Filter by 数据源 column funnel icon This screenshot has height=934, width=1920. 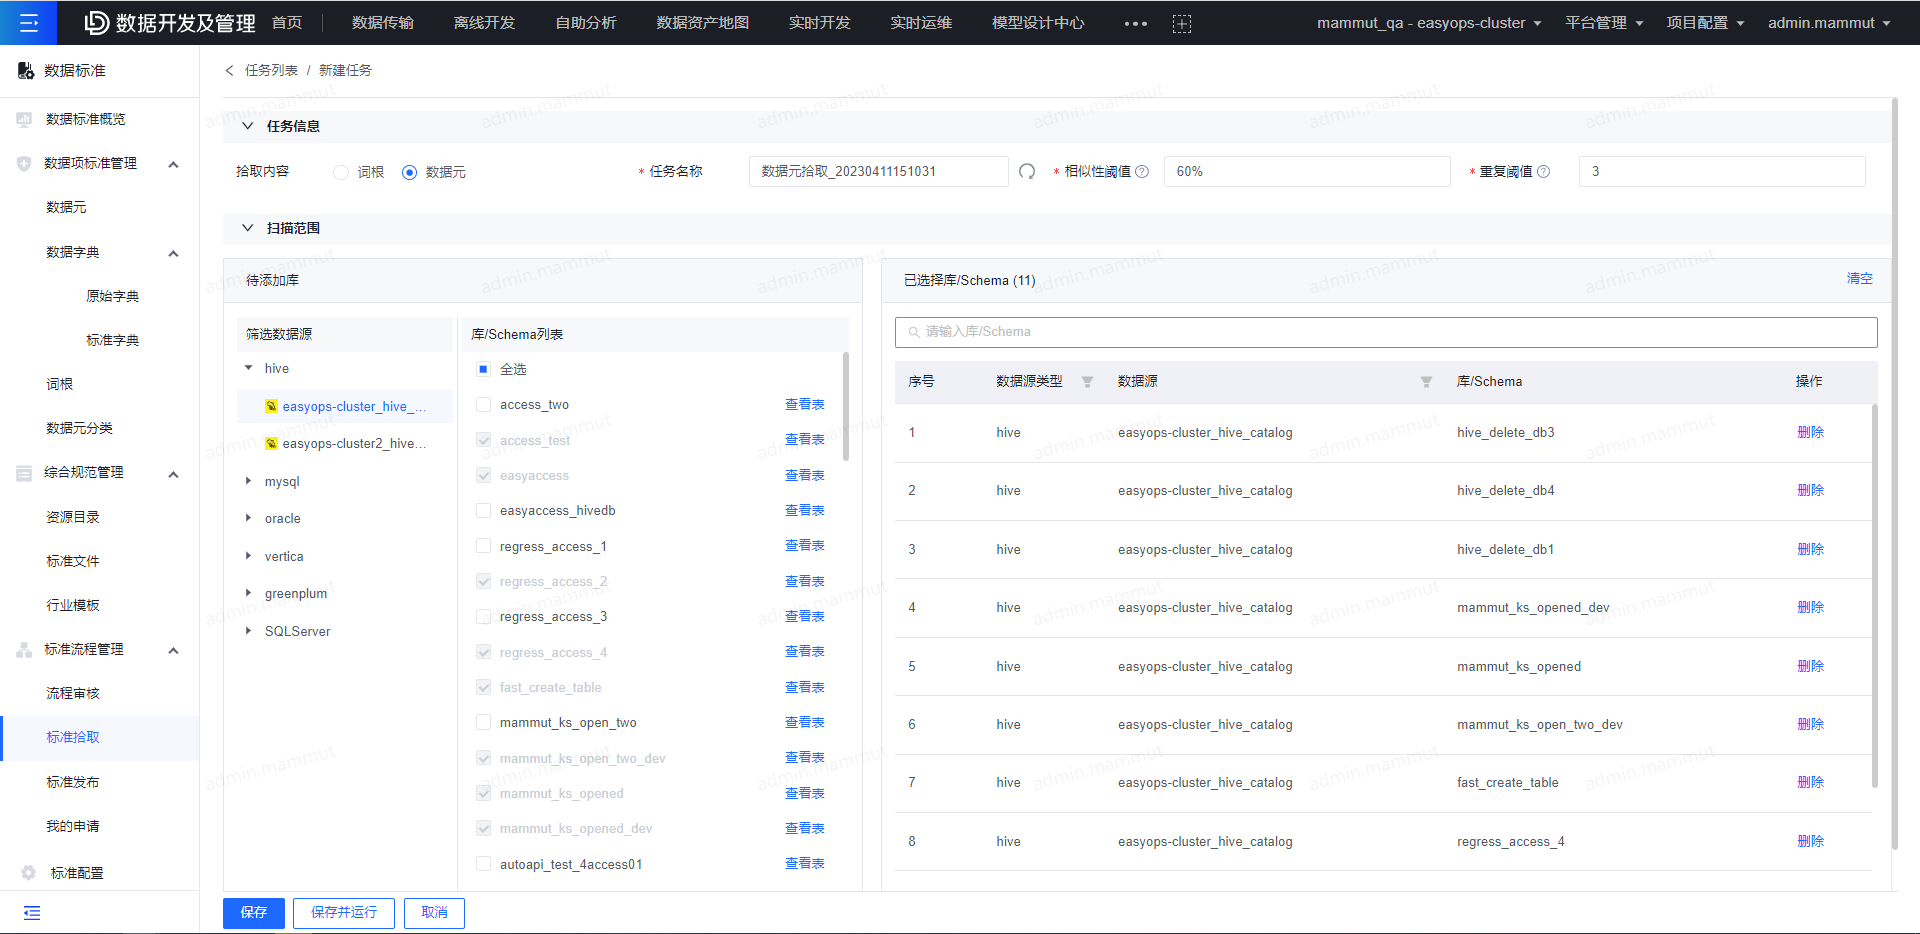[1426, 382]
